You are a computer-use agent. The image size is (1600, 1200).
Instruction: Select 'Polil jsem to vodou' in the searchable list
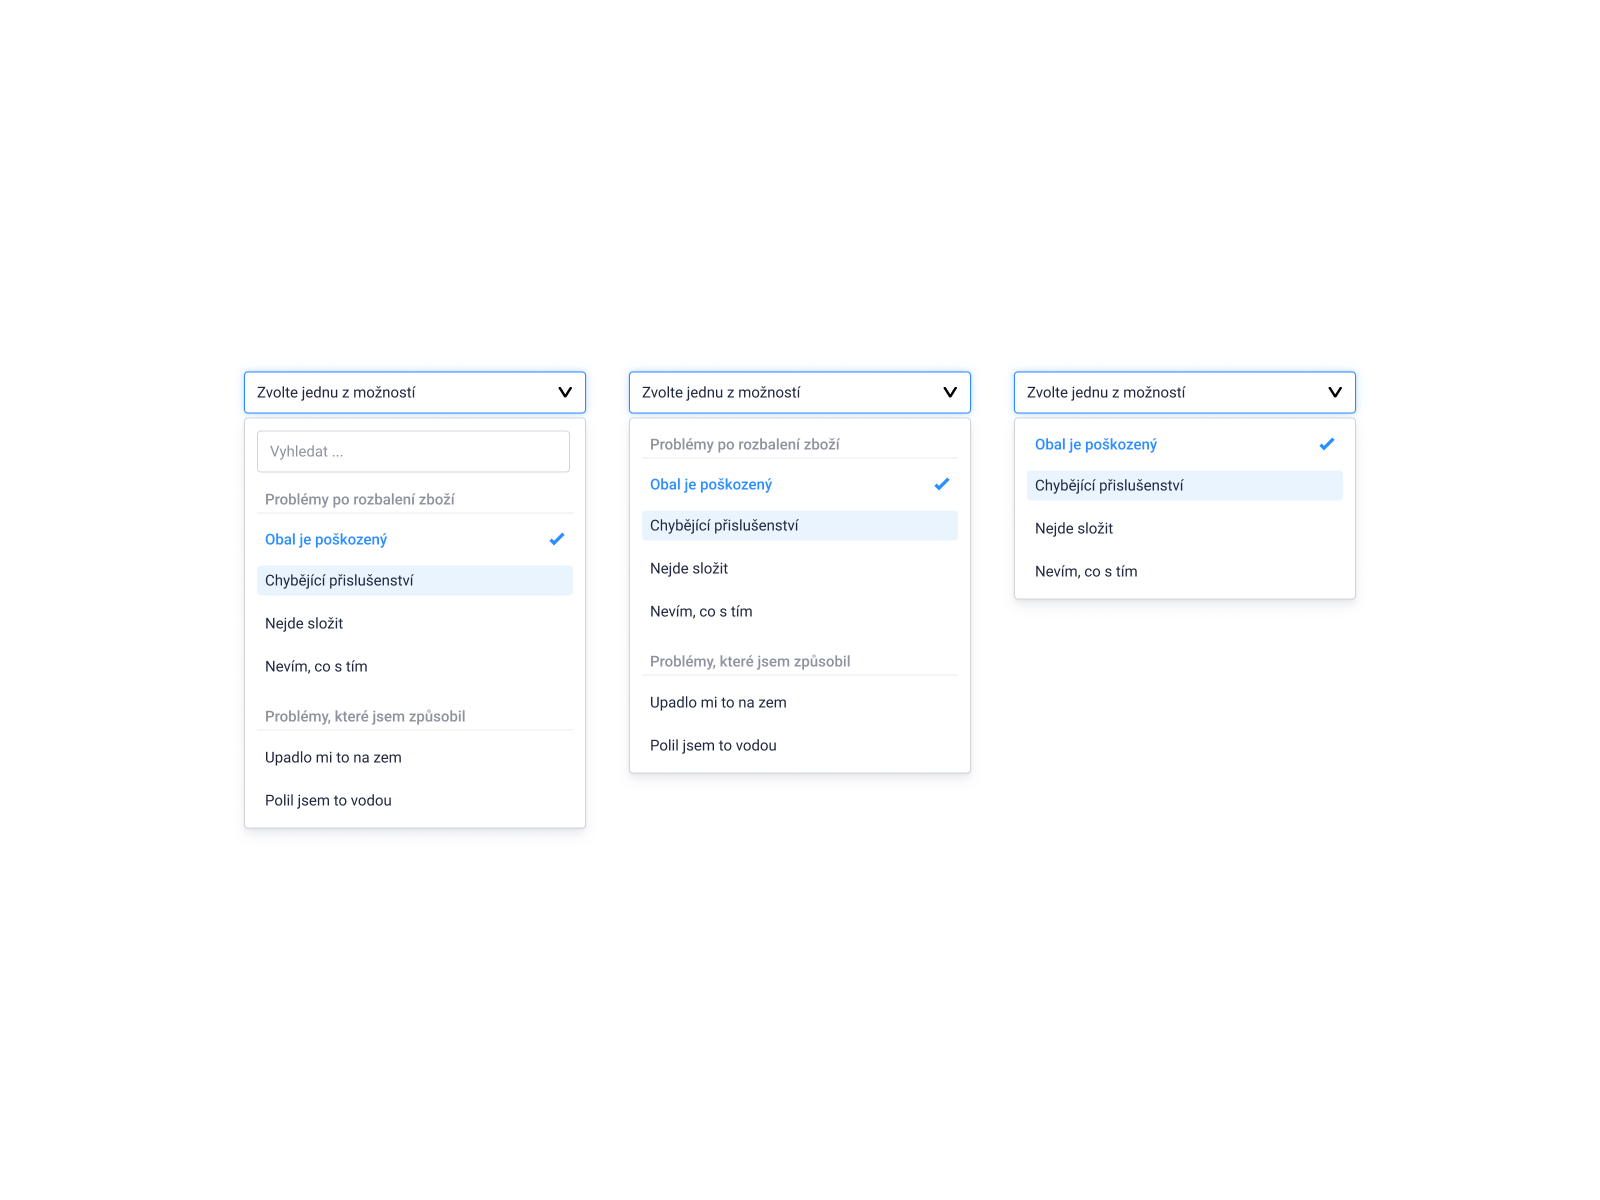(x=328, y=800)
